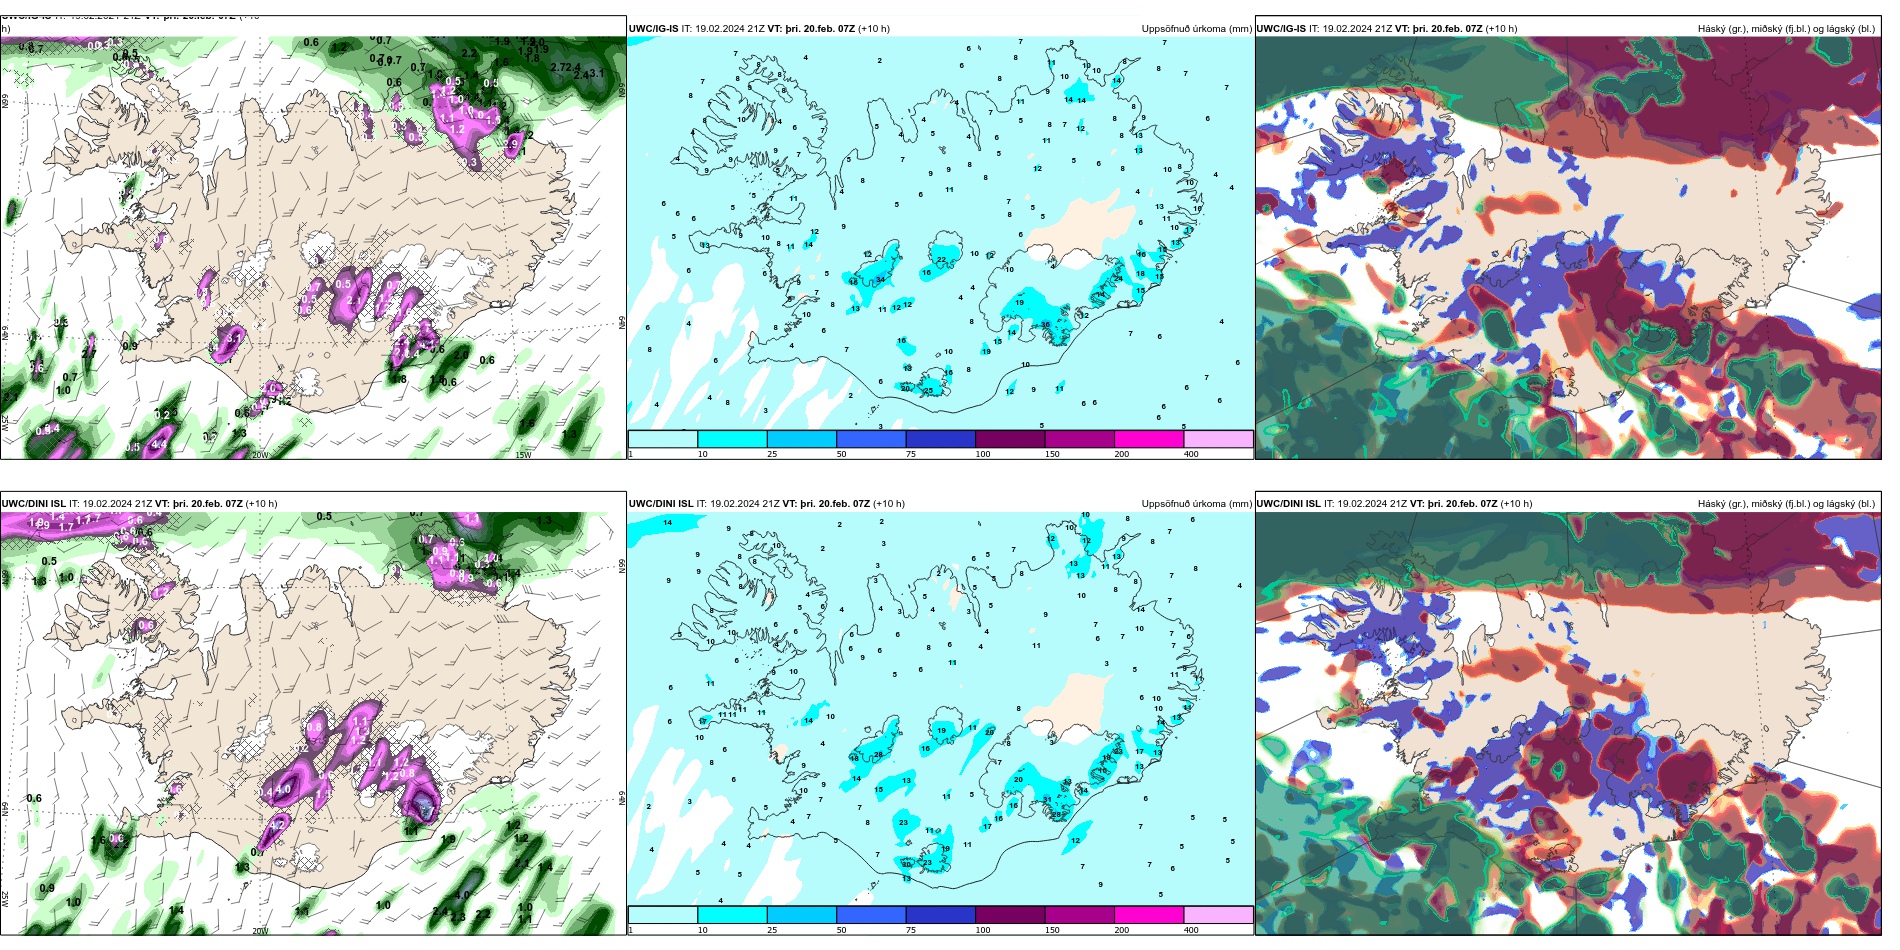The width and height of the screenshot is (1900, 950).
Task: Click the '100' tick label in the DINI ISL legend
Action: [x=983, y=930]
